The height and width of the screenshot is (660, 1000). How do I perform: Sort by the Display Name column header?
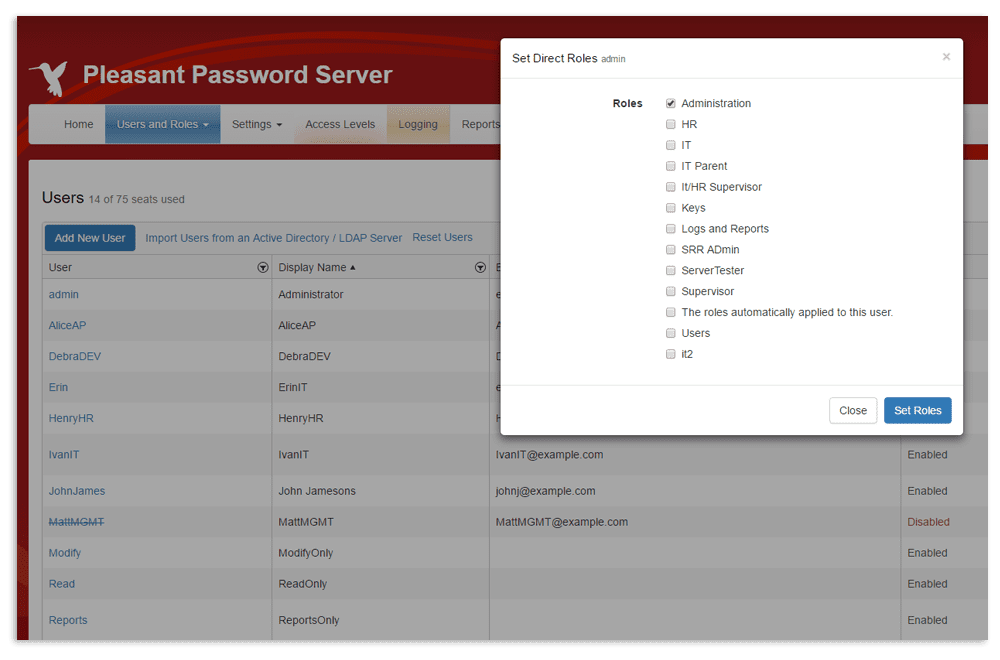point(312,268)
